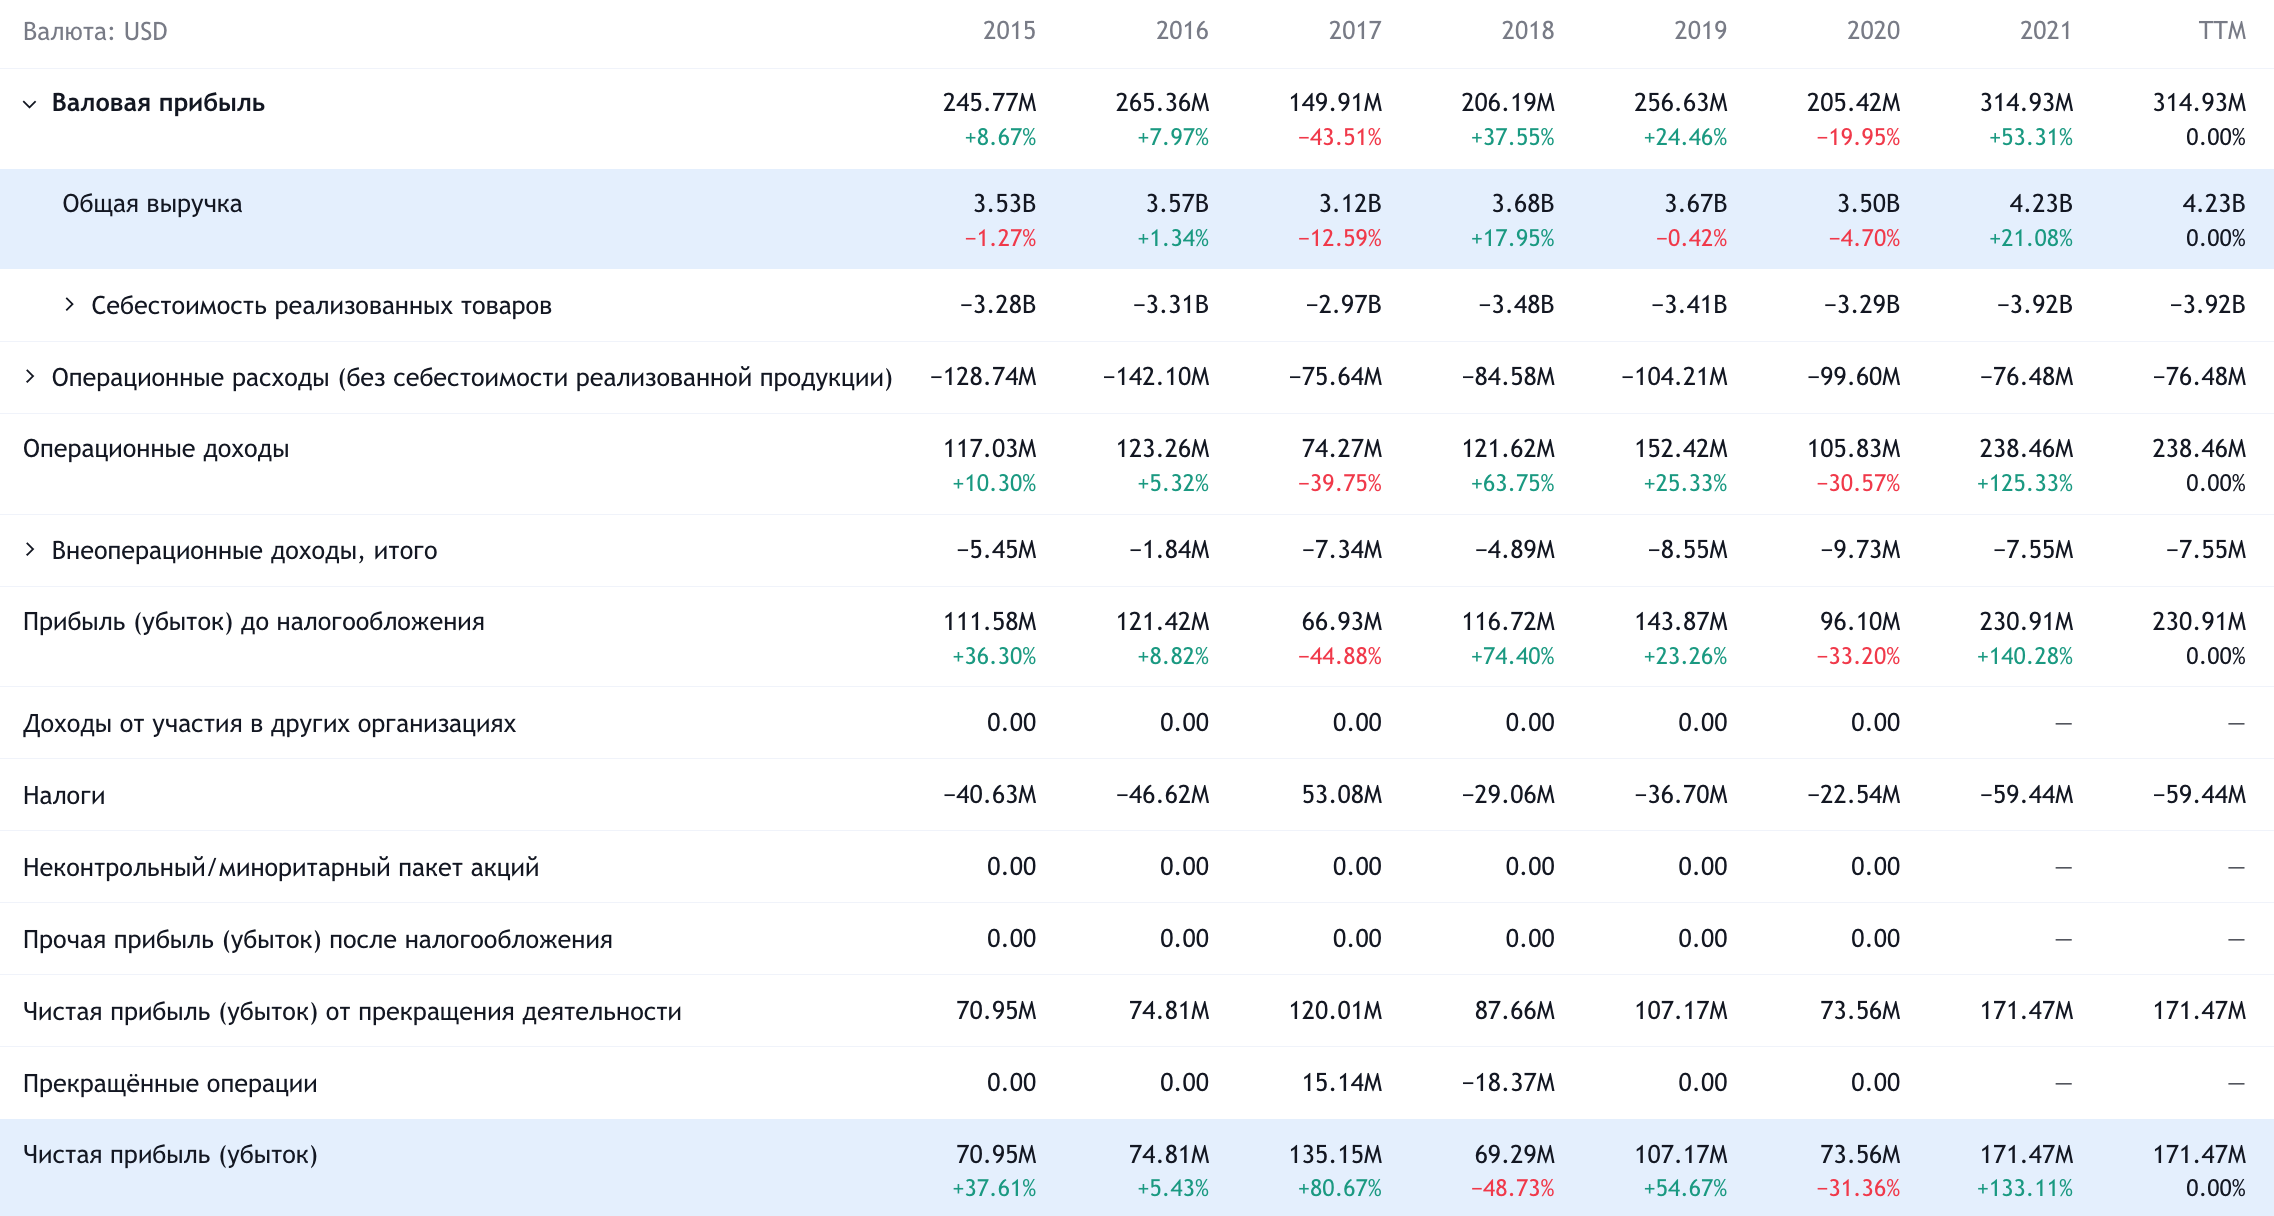Click the −43.51% gross profit change
This screenshot has width=2274, height=1216.
1339,138
